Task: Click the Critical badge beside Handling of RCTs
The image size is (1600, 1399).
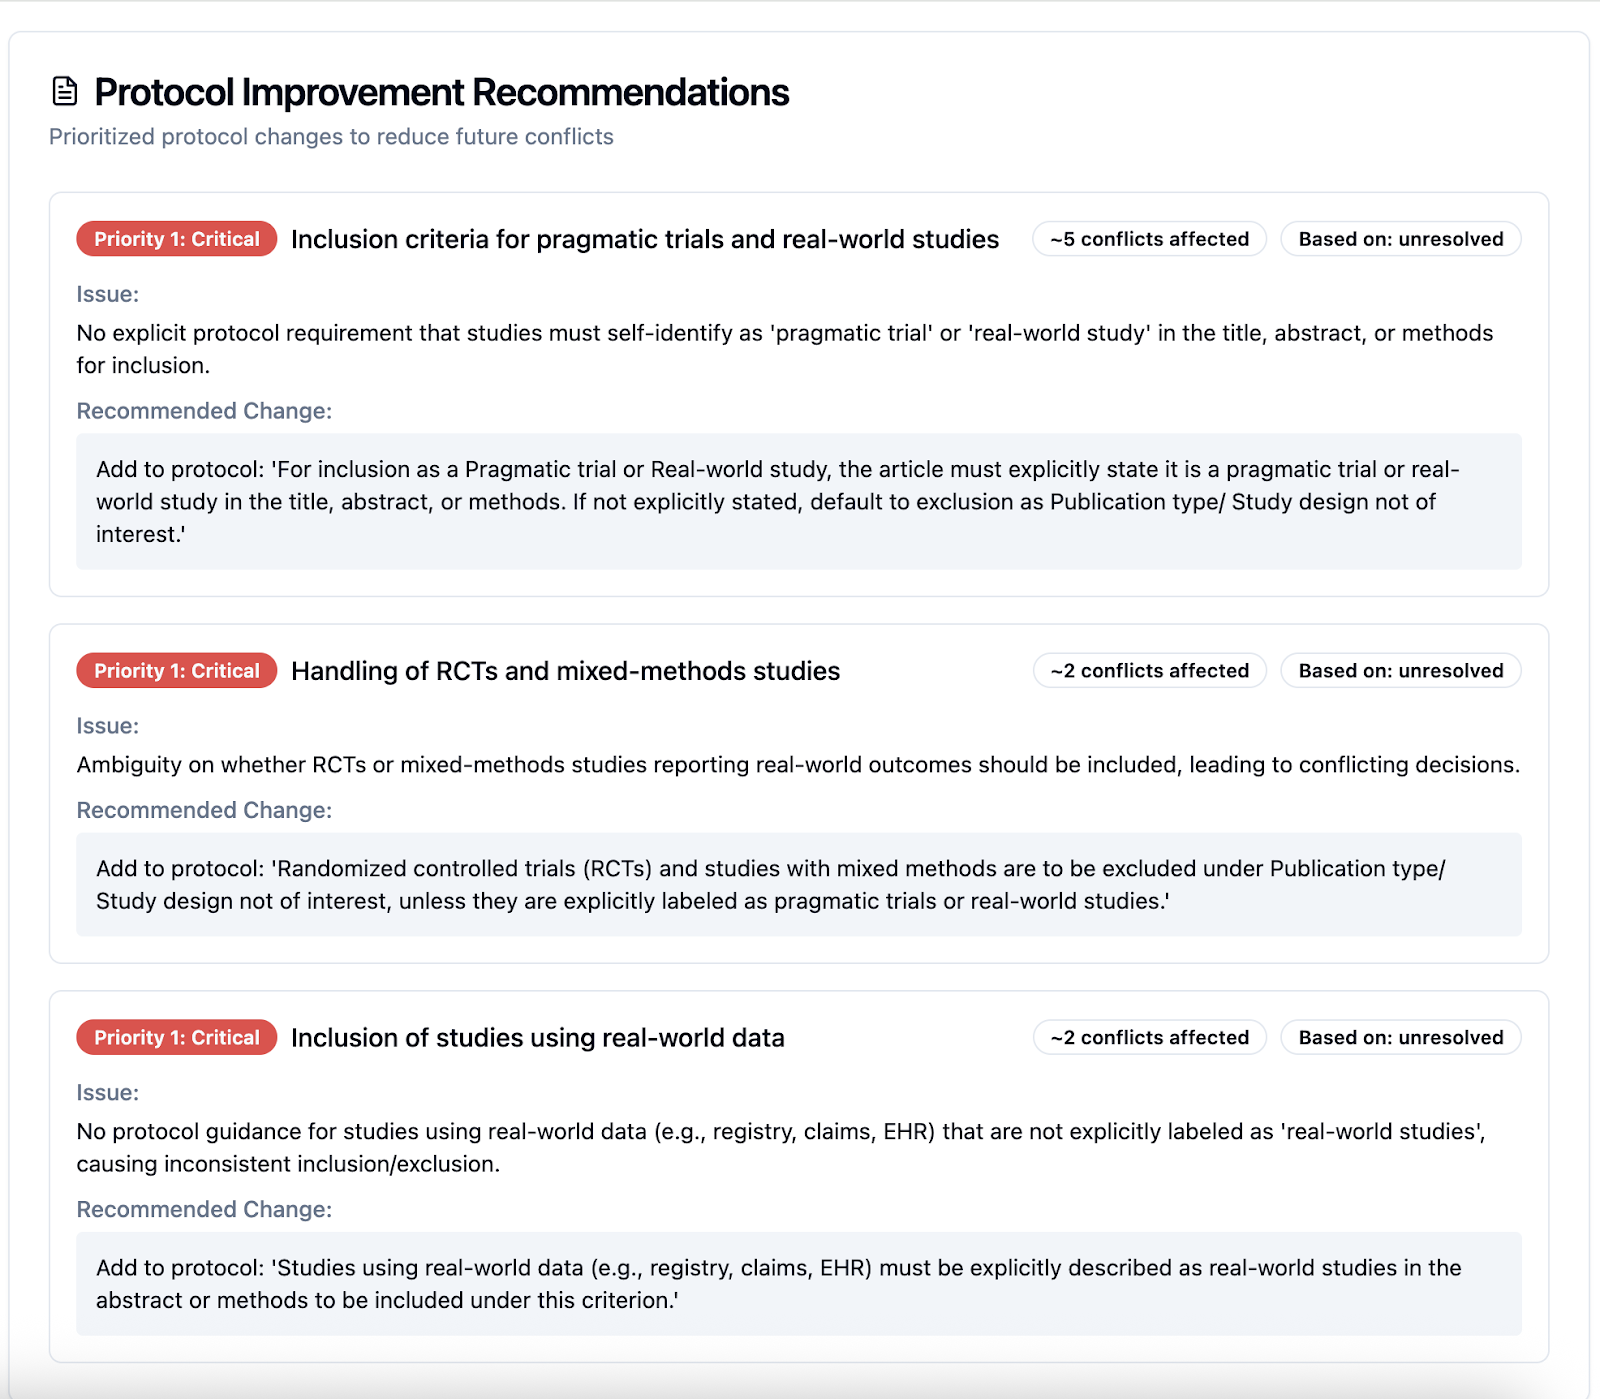Action: pos(177,671)
